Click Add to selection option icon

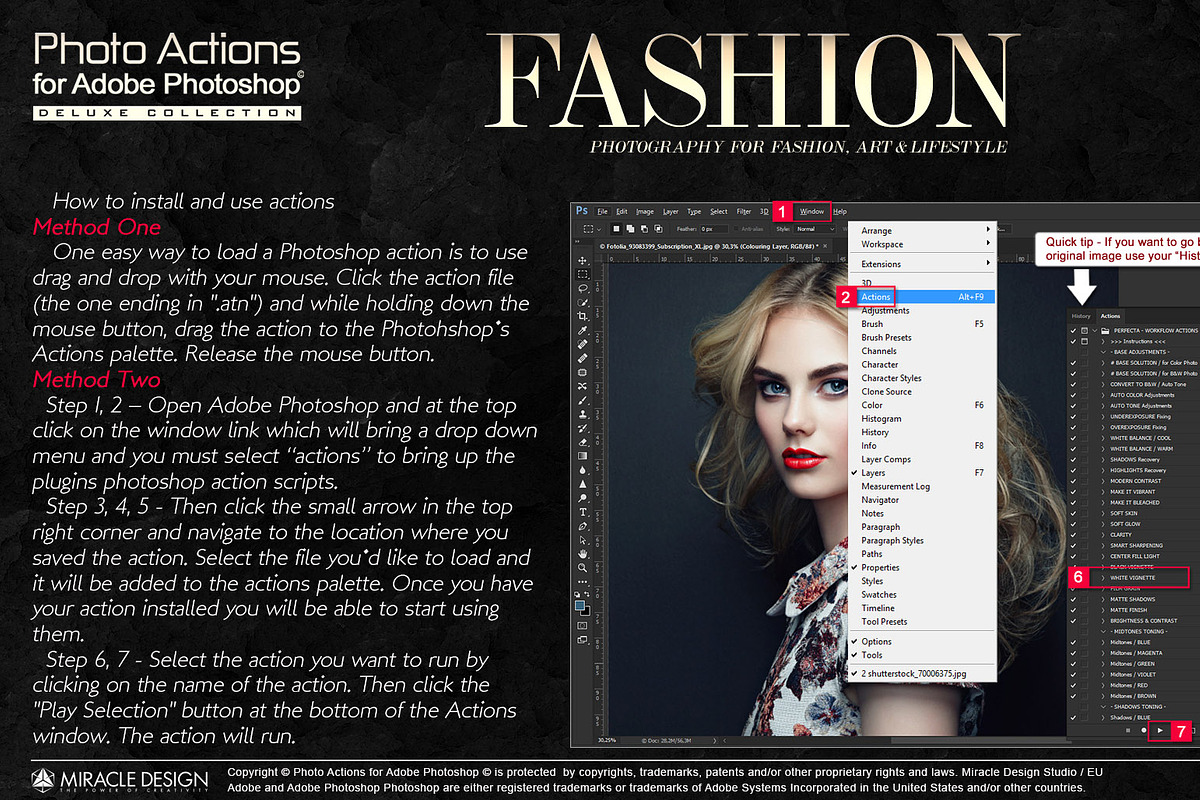coord(630,229)
